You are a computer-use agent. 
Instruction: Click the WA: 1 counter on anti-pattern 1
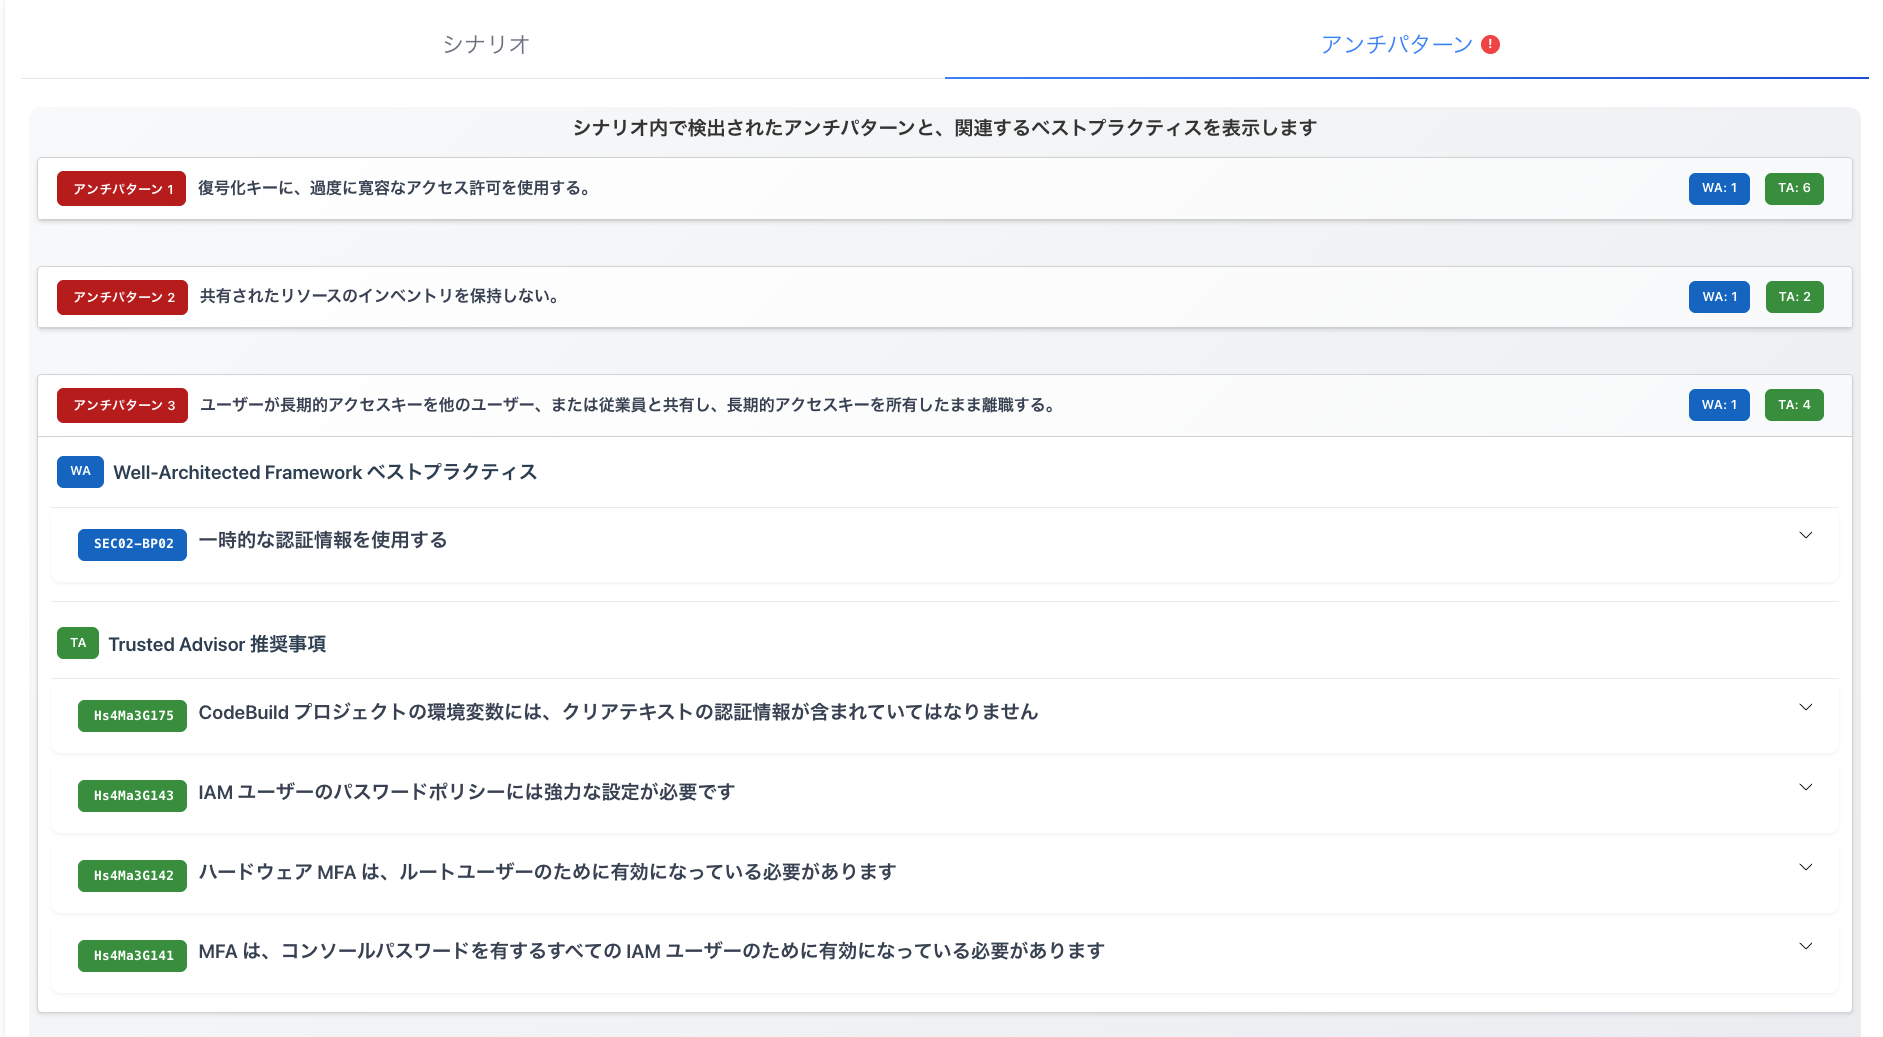(1718, 188)
